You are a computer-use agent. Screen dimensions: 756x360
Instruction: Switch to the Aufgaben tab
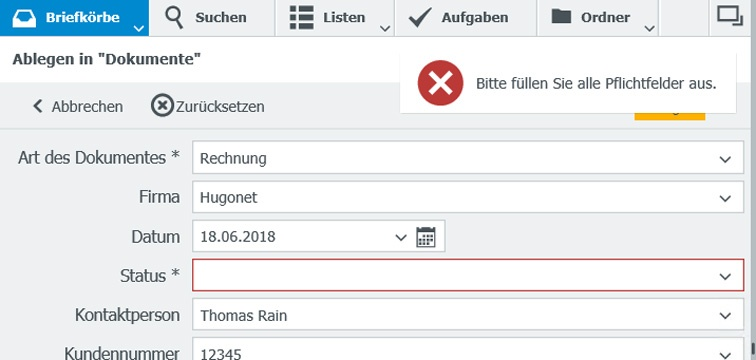click(465, 18)
